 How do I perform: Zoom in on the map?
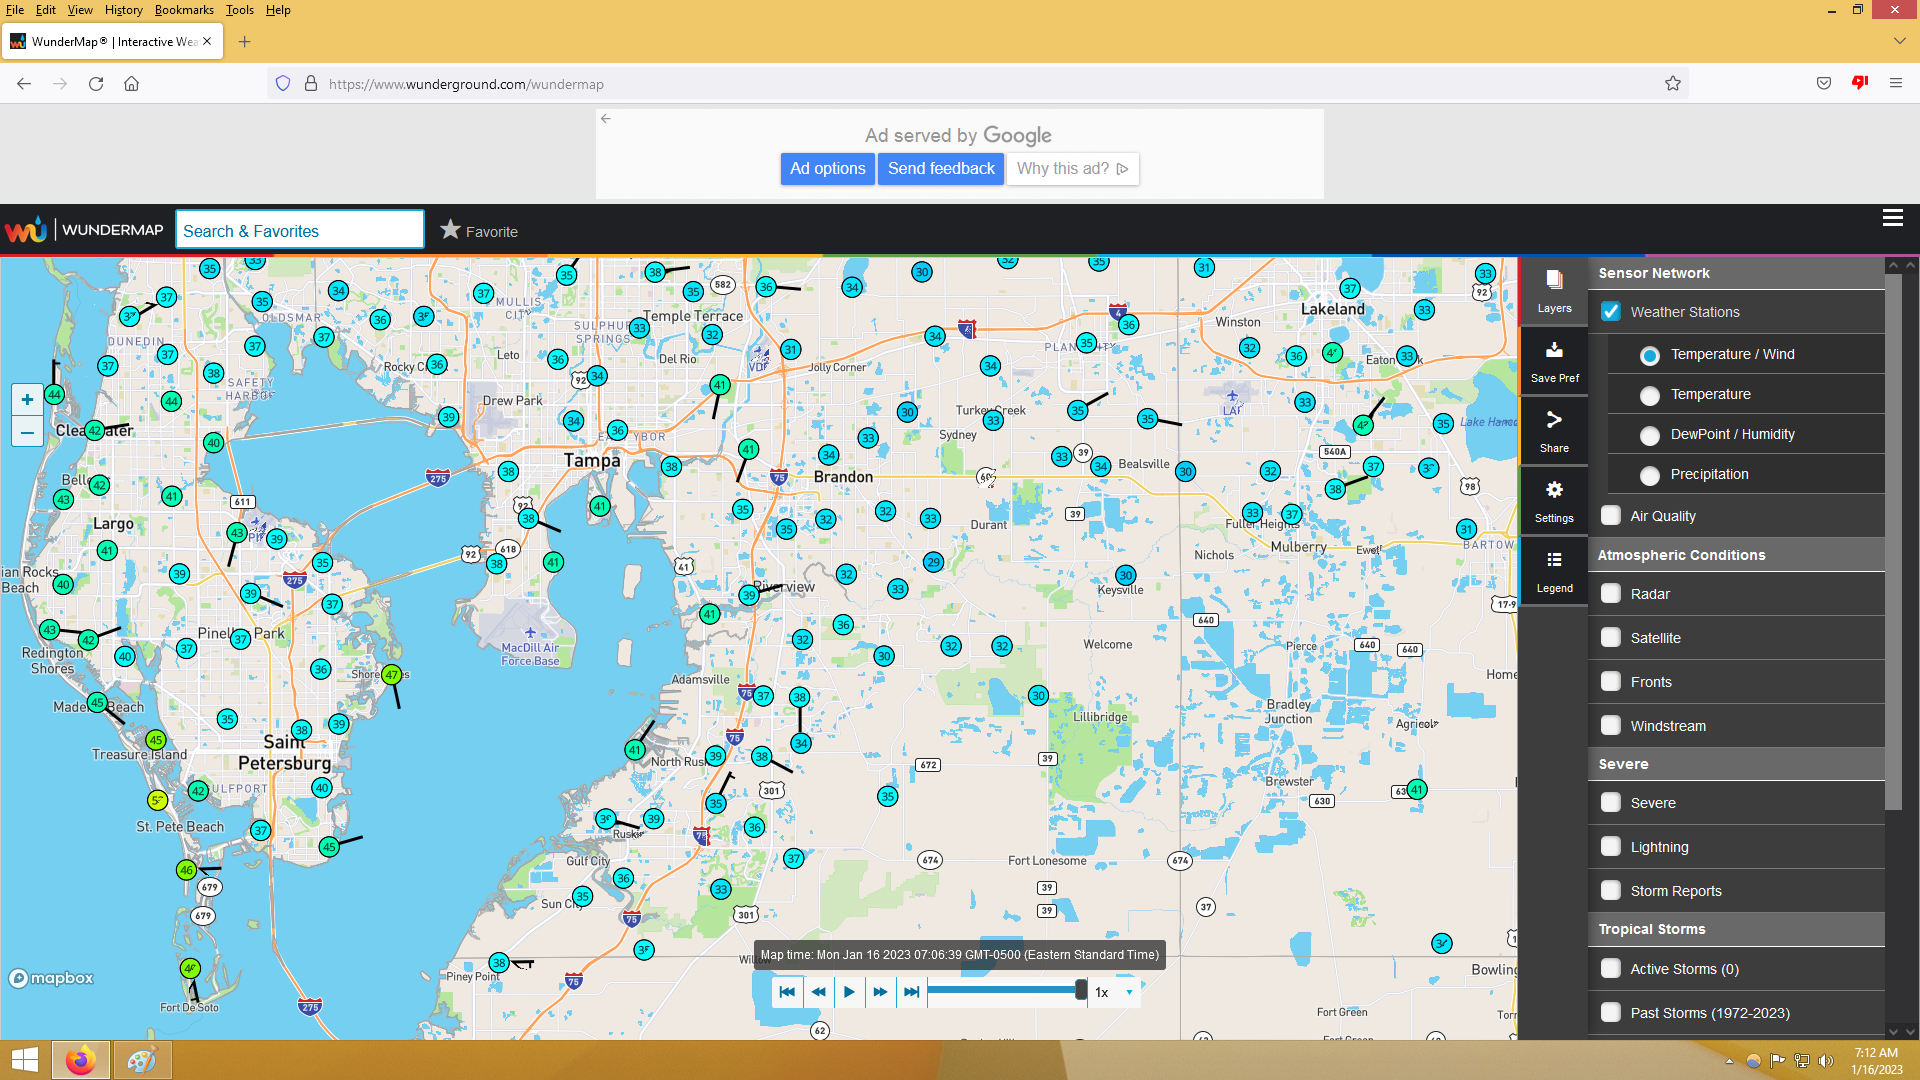[27, 400]
